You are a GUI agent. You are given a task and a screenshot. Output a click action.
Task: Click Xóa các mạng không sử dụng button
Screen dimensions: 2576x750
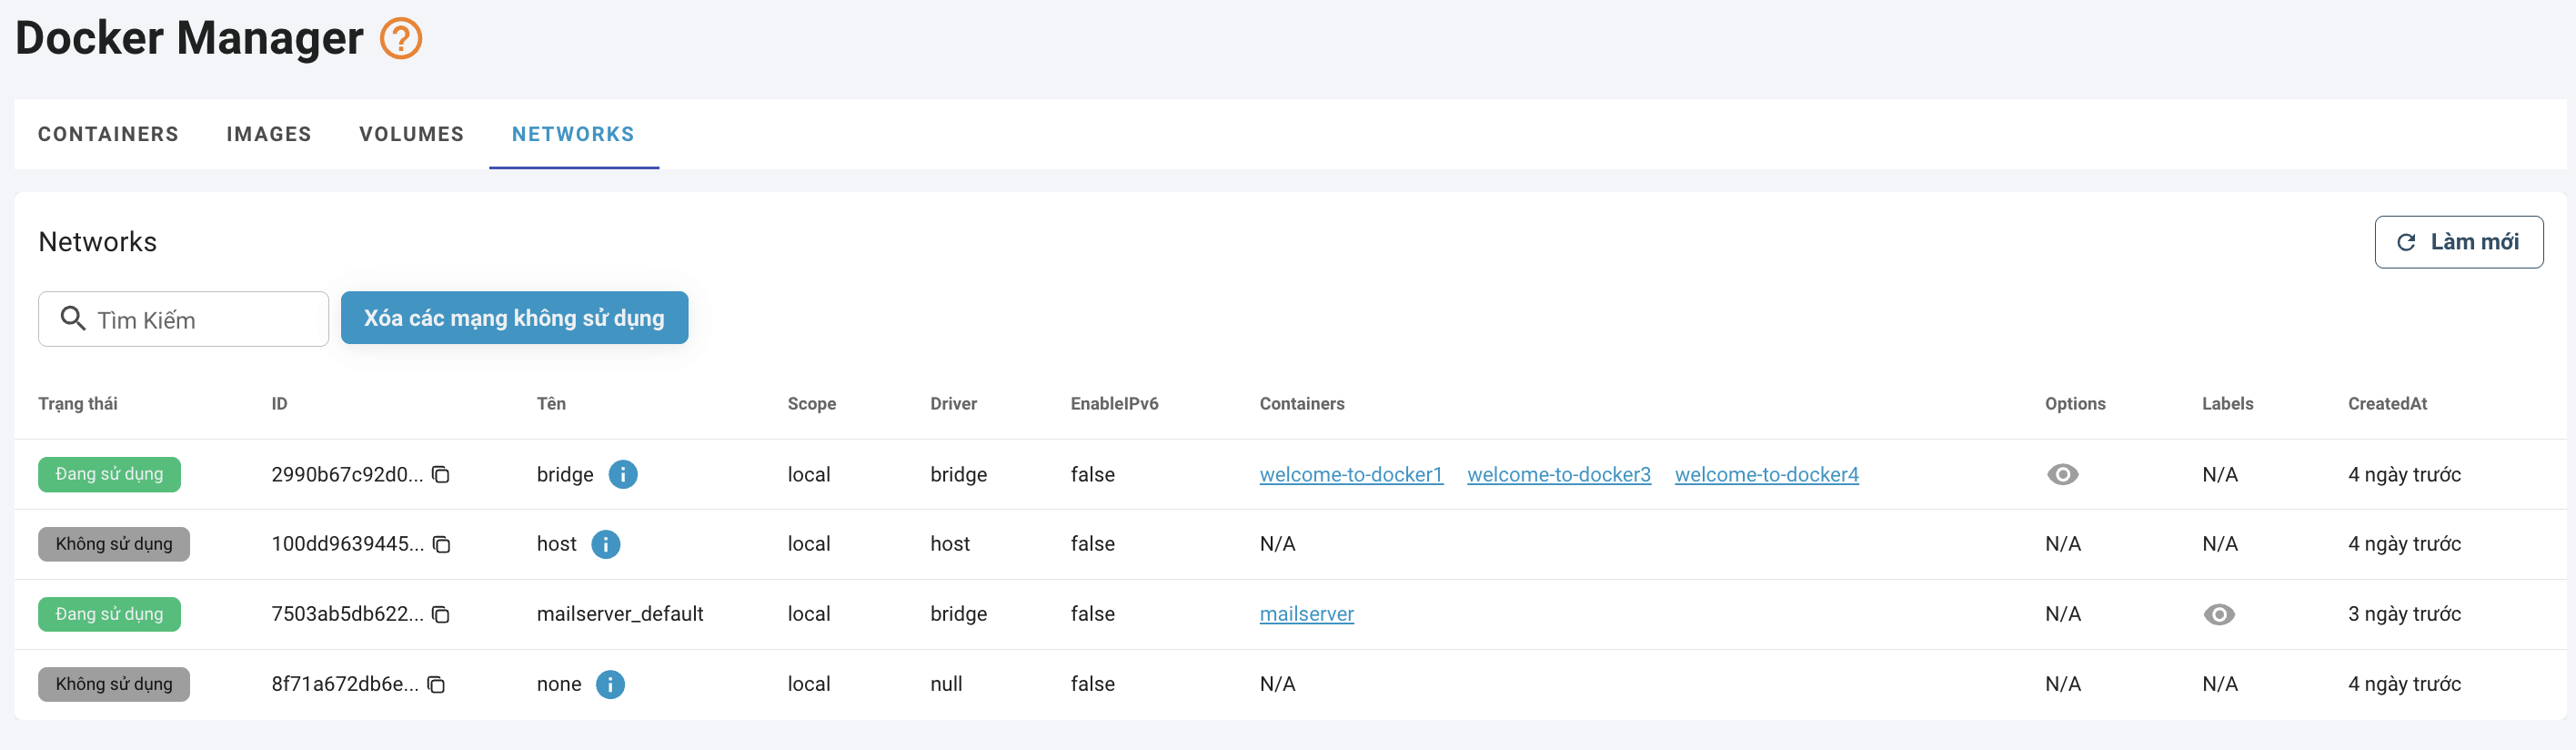pos(514,318)
